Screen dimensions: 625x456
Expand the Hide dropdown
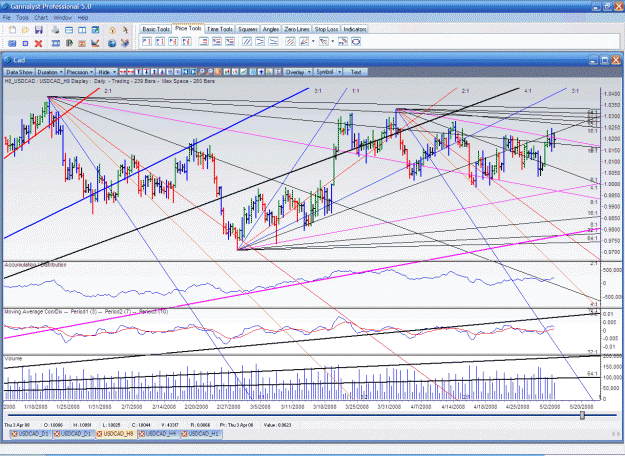106,72
